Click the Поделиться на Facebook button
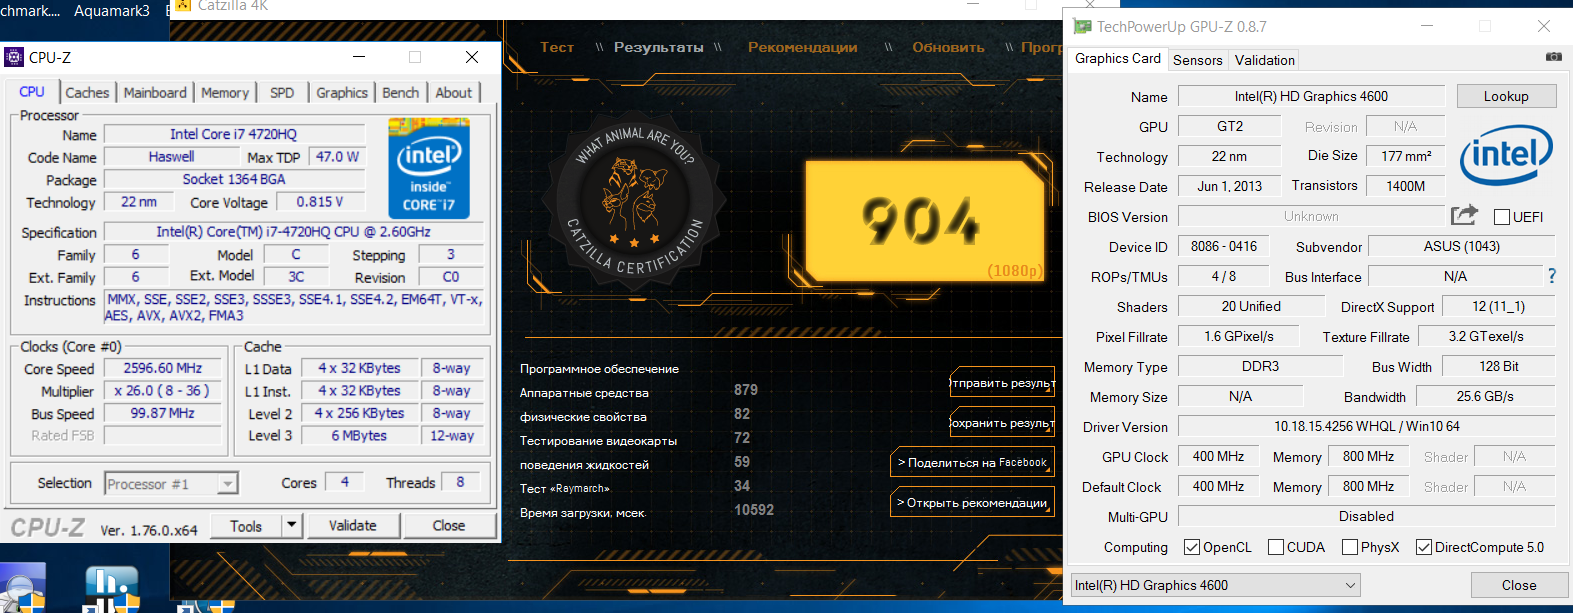1573x613 pixels. (x=972, y=462)
